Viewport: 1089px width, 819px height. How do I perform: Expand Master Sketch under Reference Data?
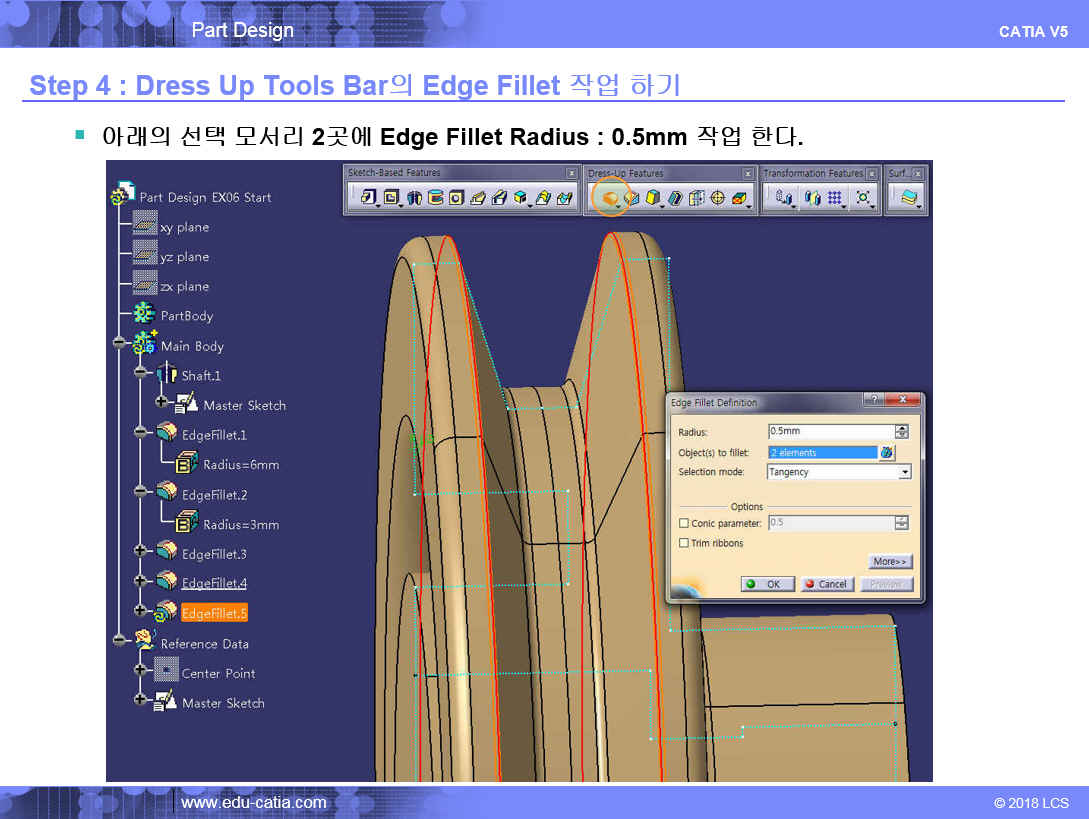point(140,700)
